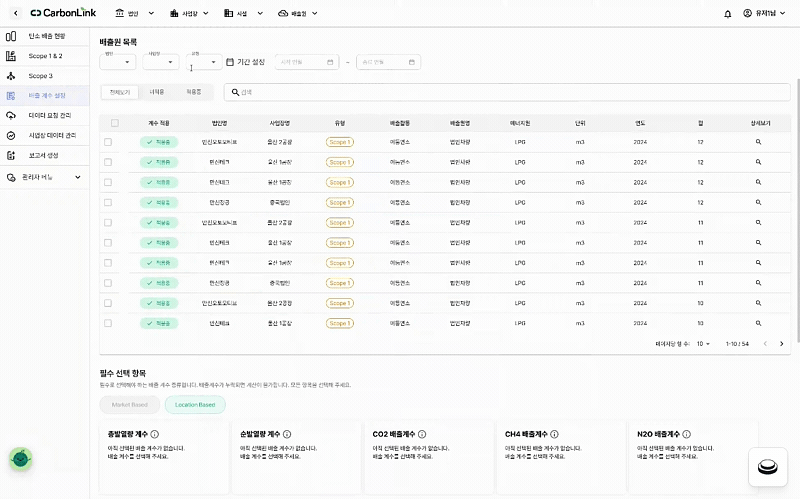Select the Location Based button
The width and height of the screenshot is (800, 499).
tap(195, 405)
